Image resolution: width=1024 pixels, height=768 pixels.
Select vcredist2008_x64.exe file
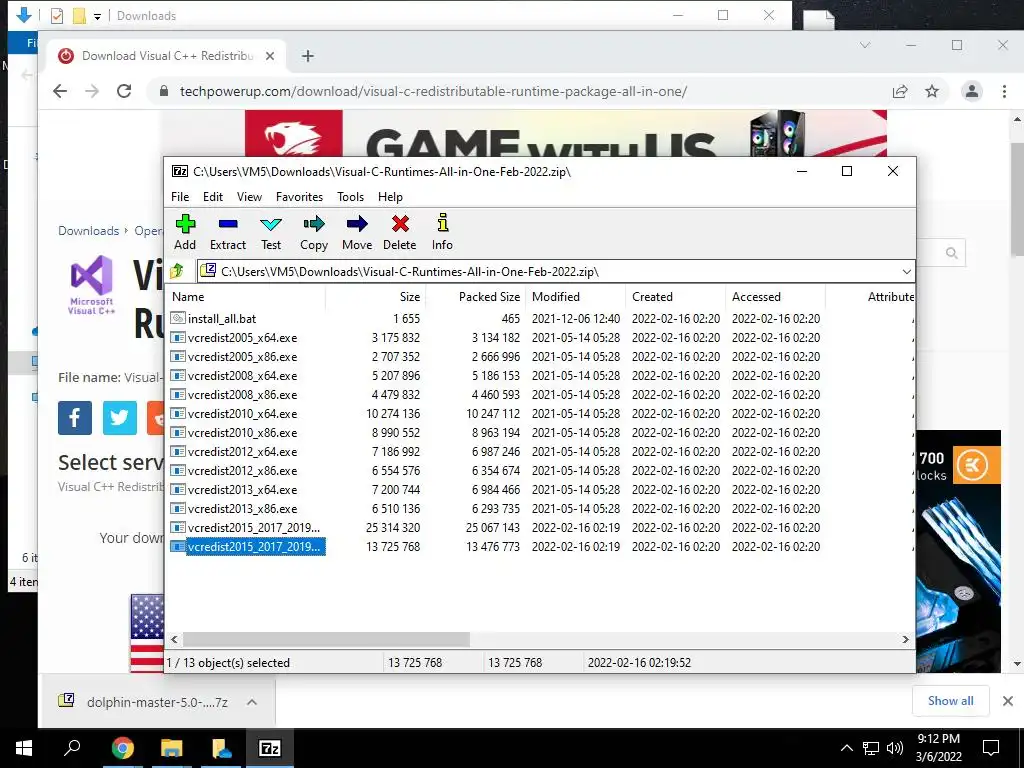[242, 376]
